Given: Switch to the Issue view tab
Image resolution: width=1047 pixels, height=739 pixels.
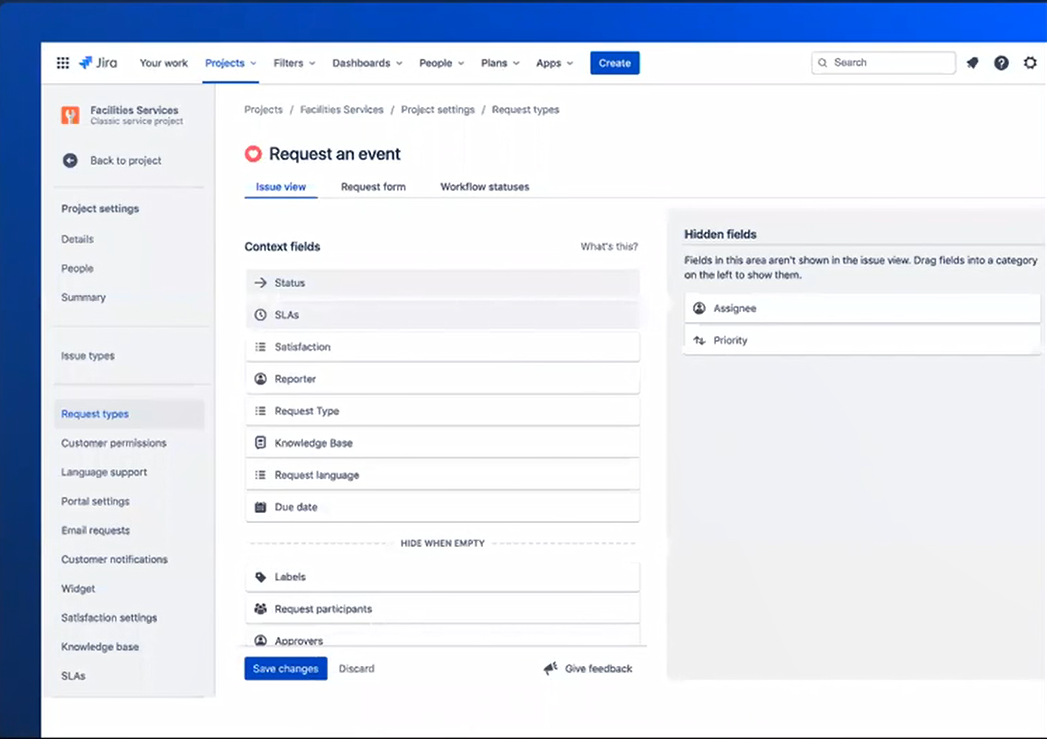Looking at the screenshot, I should click(x=280, y=187).
